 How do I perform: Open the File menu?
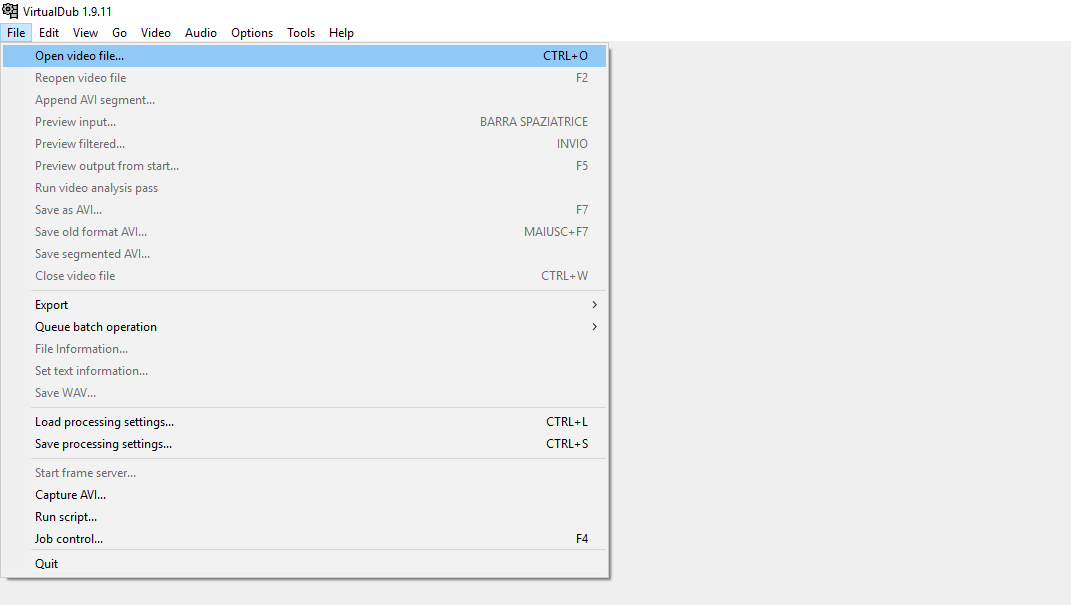tap(16, 33)
